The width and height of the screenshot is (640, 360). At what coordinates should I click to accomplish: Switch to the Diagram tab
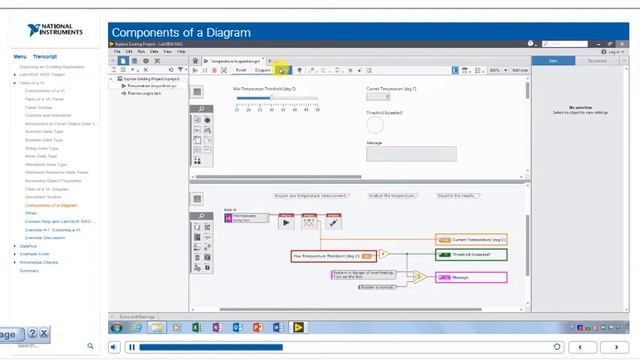pyautogui.click(x=263, y=70)
